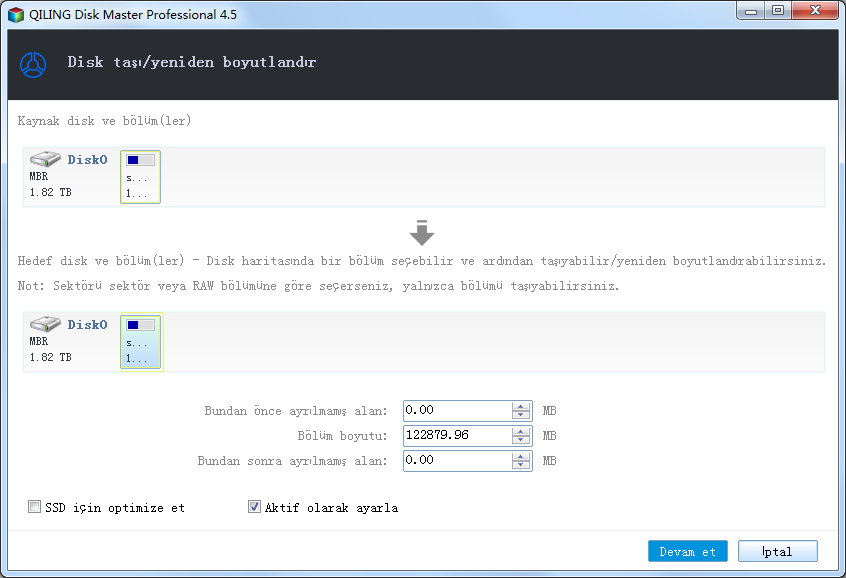Click the Disk taşı/yeniden boyutlandır title

[x=192, y=63]
